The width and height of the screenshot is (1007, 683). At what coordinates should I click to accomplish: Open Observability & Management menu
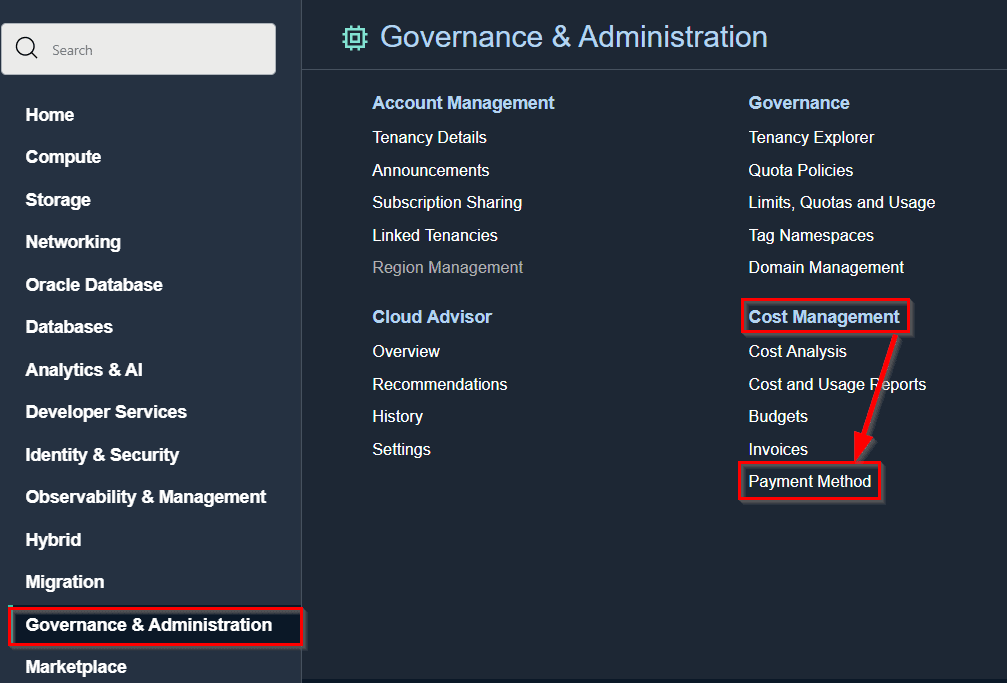(x=146, y=497)
